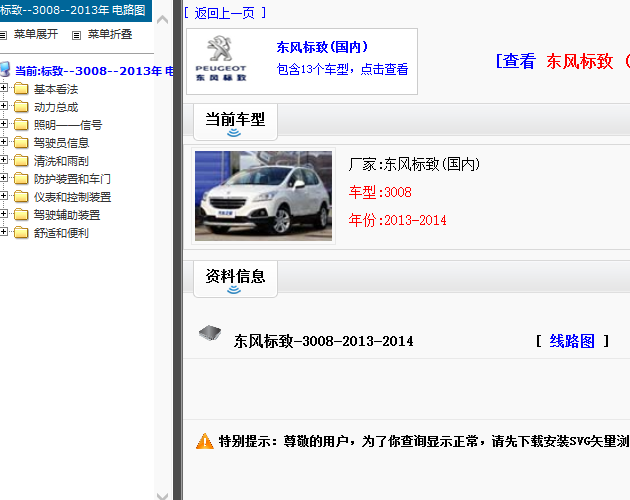This screenshot has width=630, height=500.
Task: Click the 照明——信号 folder icon
Action: pyautogui.click(x=21, y=125)
